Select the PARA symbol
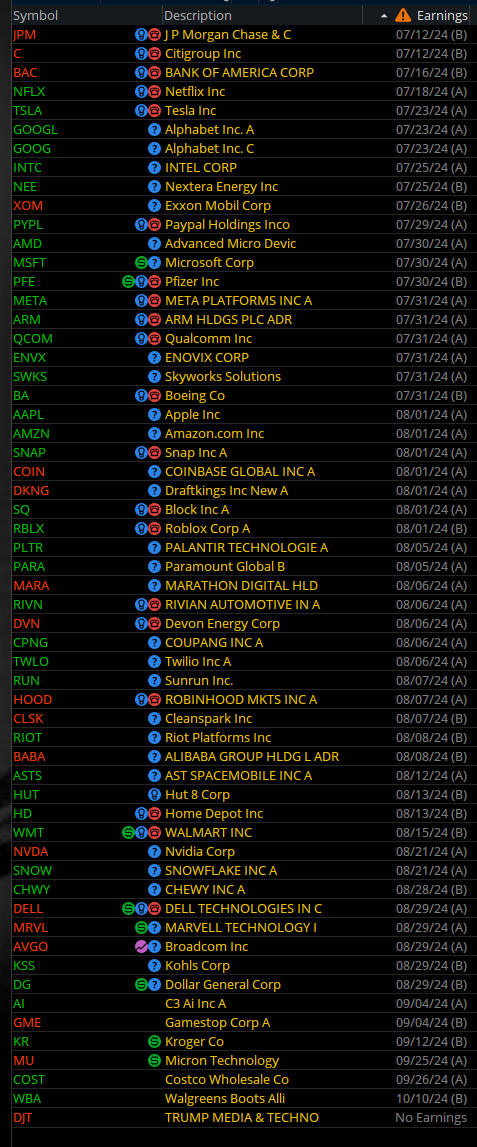The image size is (477, 1147). click(x=29, y=567)
